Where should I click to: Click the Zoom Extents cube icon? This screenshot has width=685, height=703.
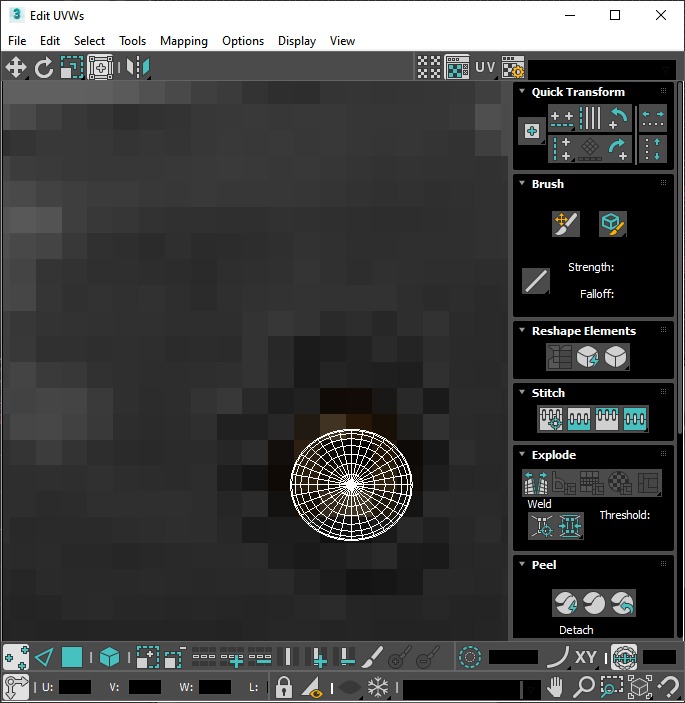[x=640, y=686]
